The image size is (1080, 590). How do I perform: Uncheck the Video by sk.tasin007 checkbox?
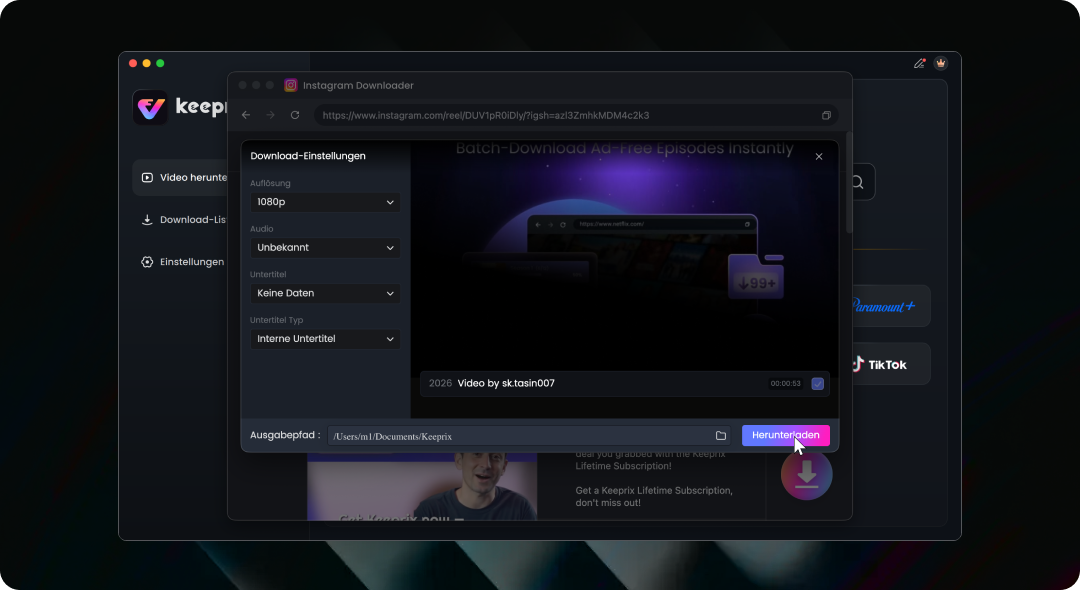pyautogui.click(x=818, y=383)
